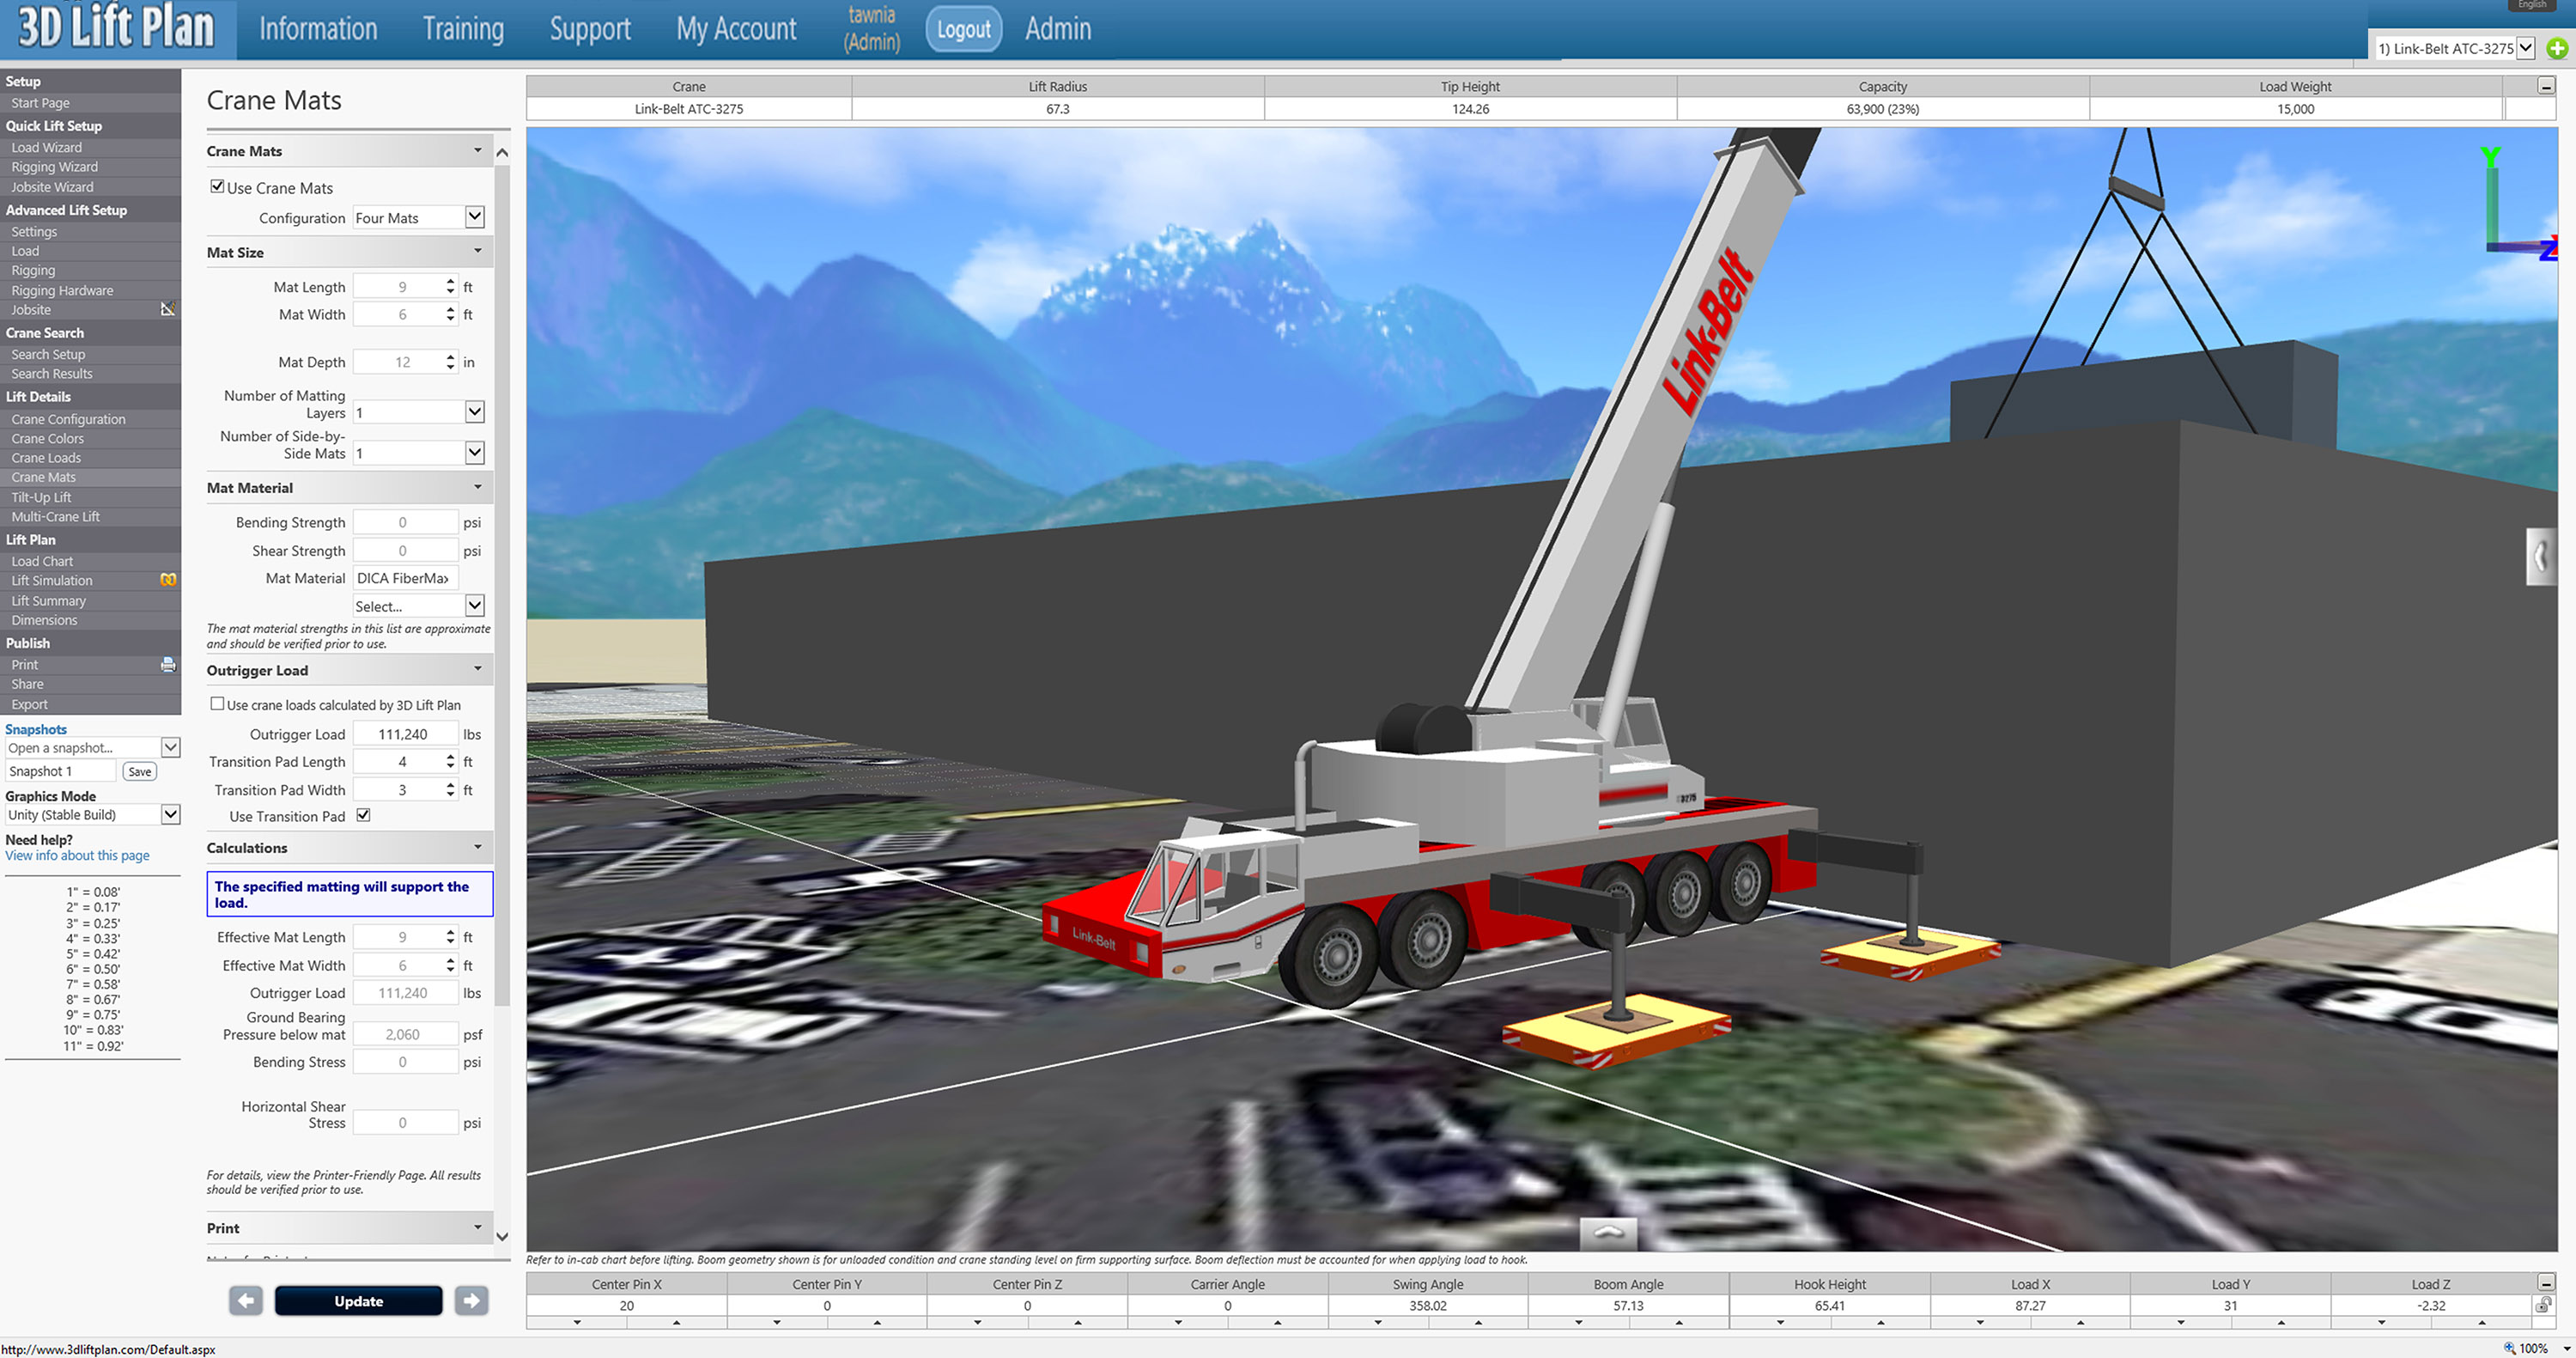This screenshot has width=2576, height=1358.
Task: Open the Training menu
Action: coord(463,29)
